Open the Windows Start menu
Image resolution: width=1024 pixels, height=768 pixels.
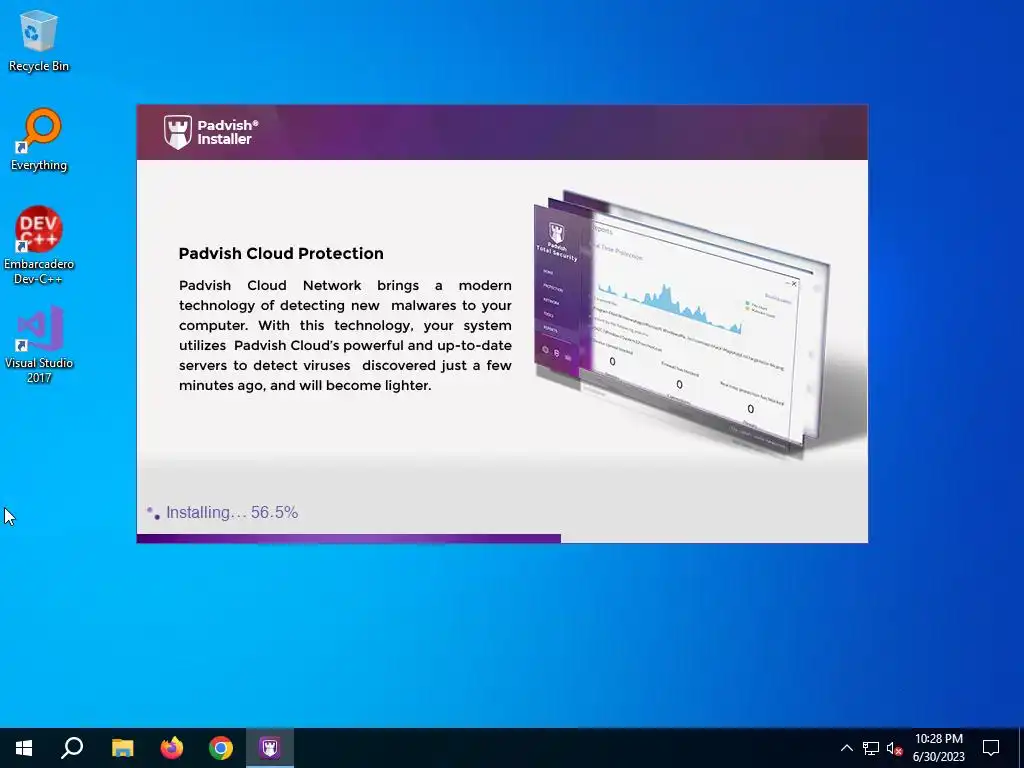tap(24, 748)
